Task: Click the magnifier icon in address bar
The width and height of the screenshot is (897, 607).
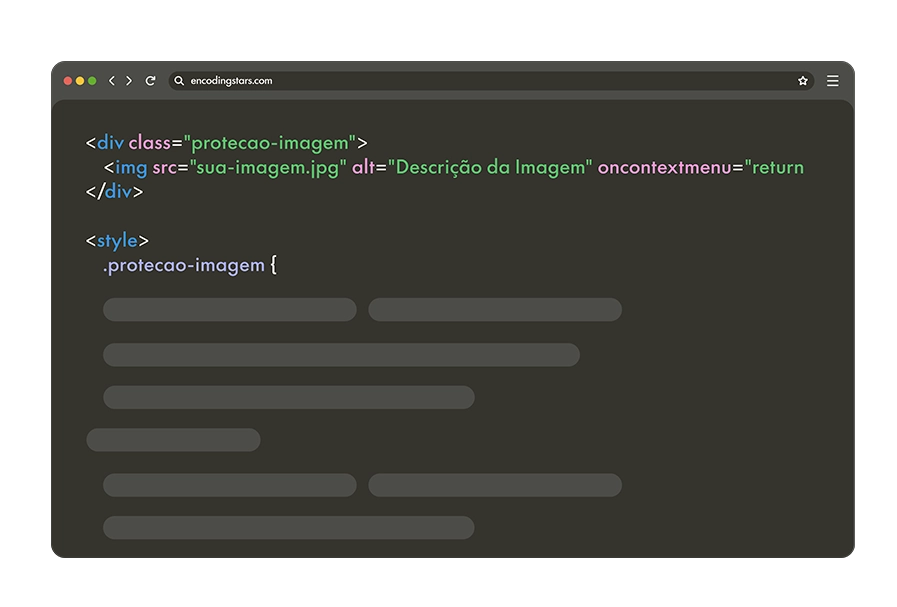Action: [x=179, y=81]
